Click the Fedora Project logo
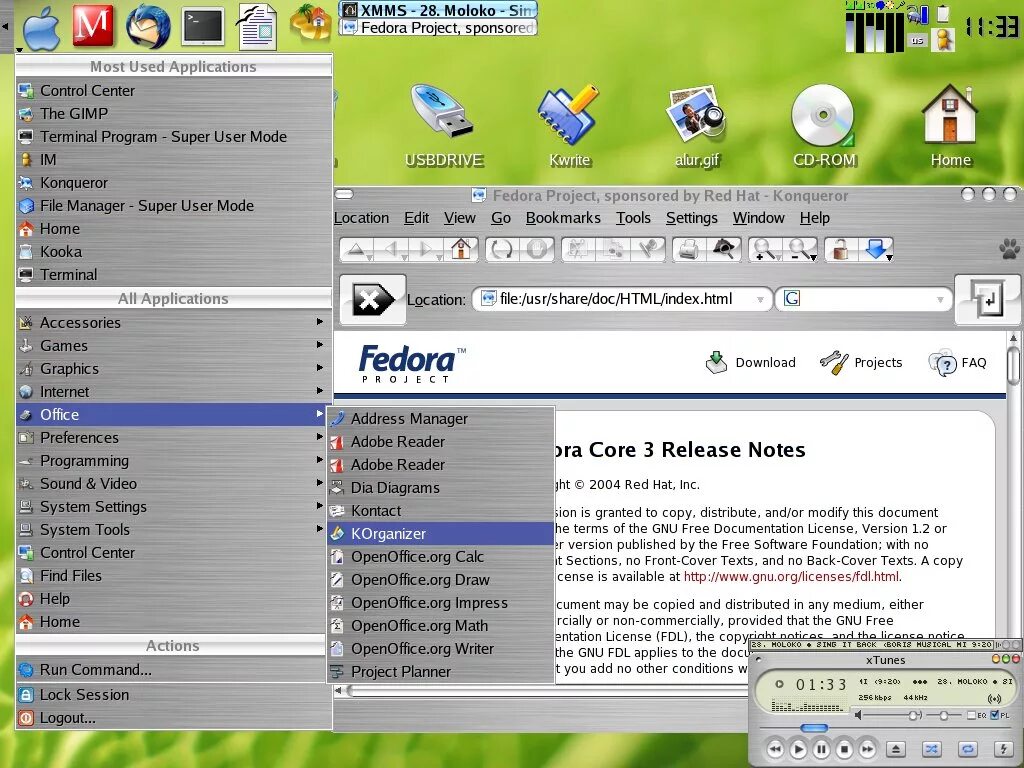The image size is (1024, 768). click(x=411, y=364)
